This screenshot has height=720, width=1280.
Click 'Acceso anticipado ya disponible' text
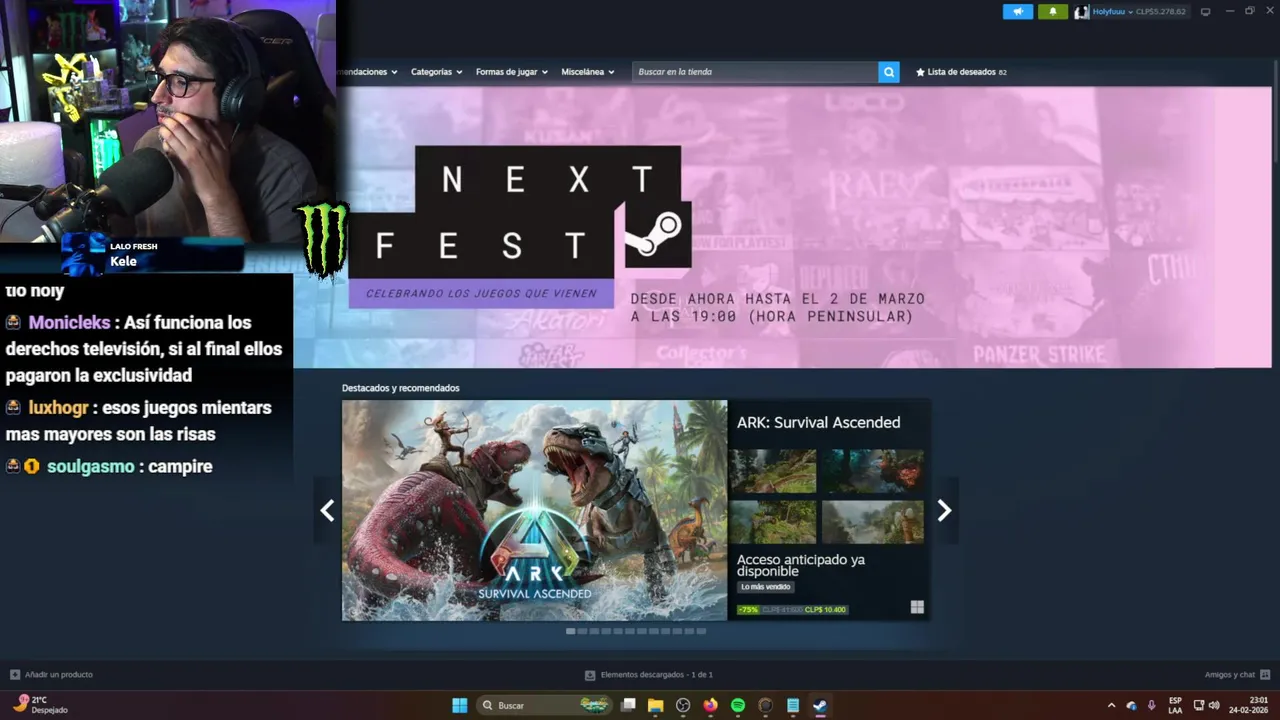coord(801,565)
